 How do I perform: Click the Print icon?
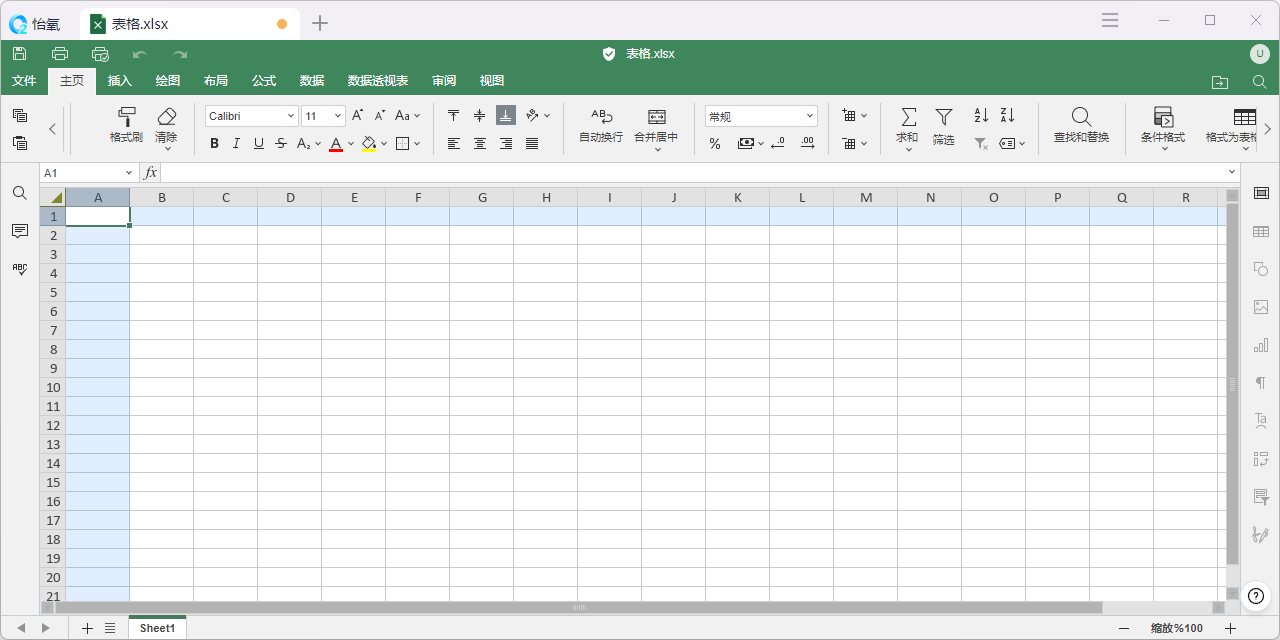coord(60,54)
